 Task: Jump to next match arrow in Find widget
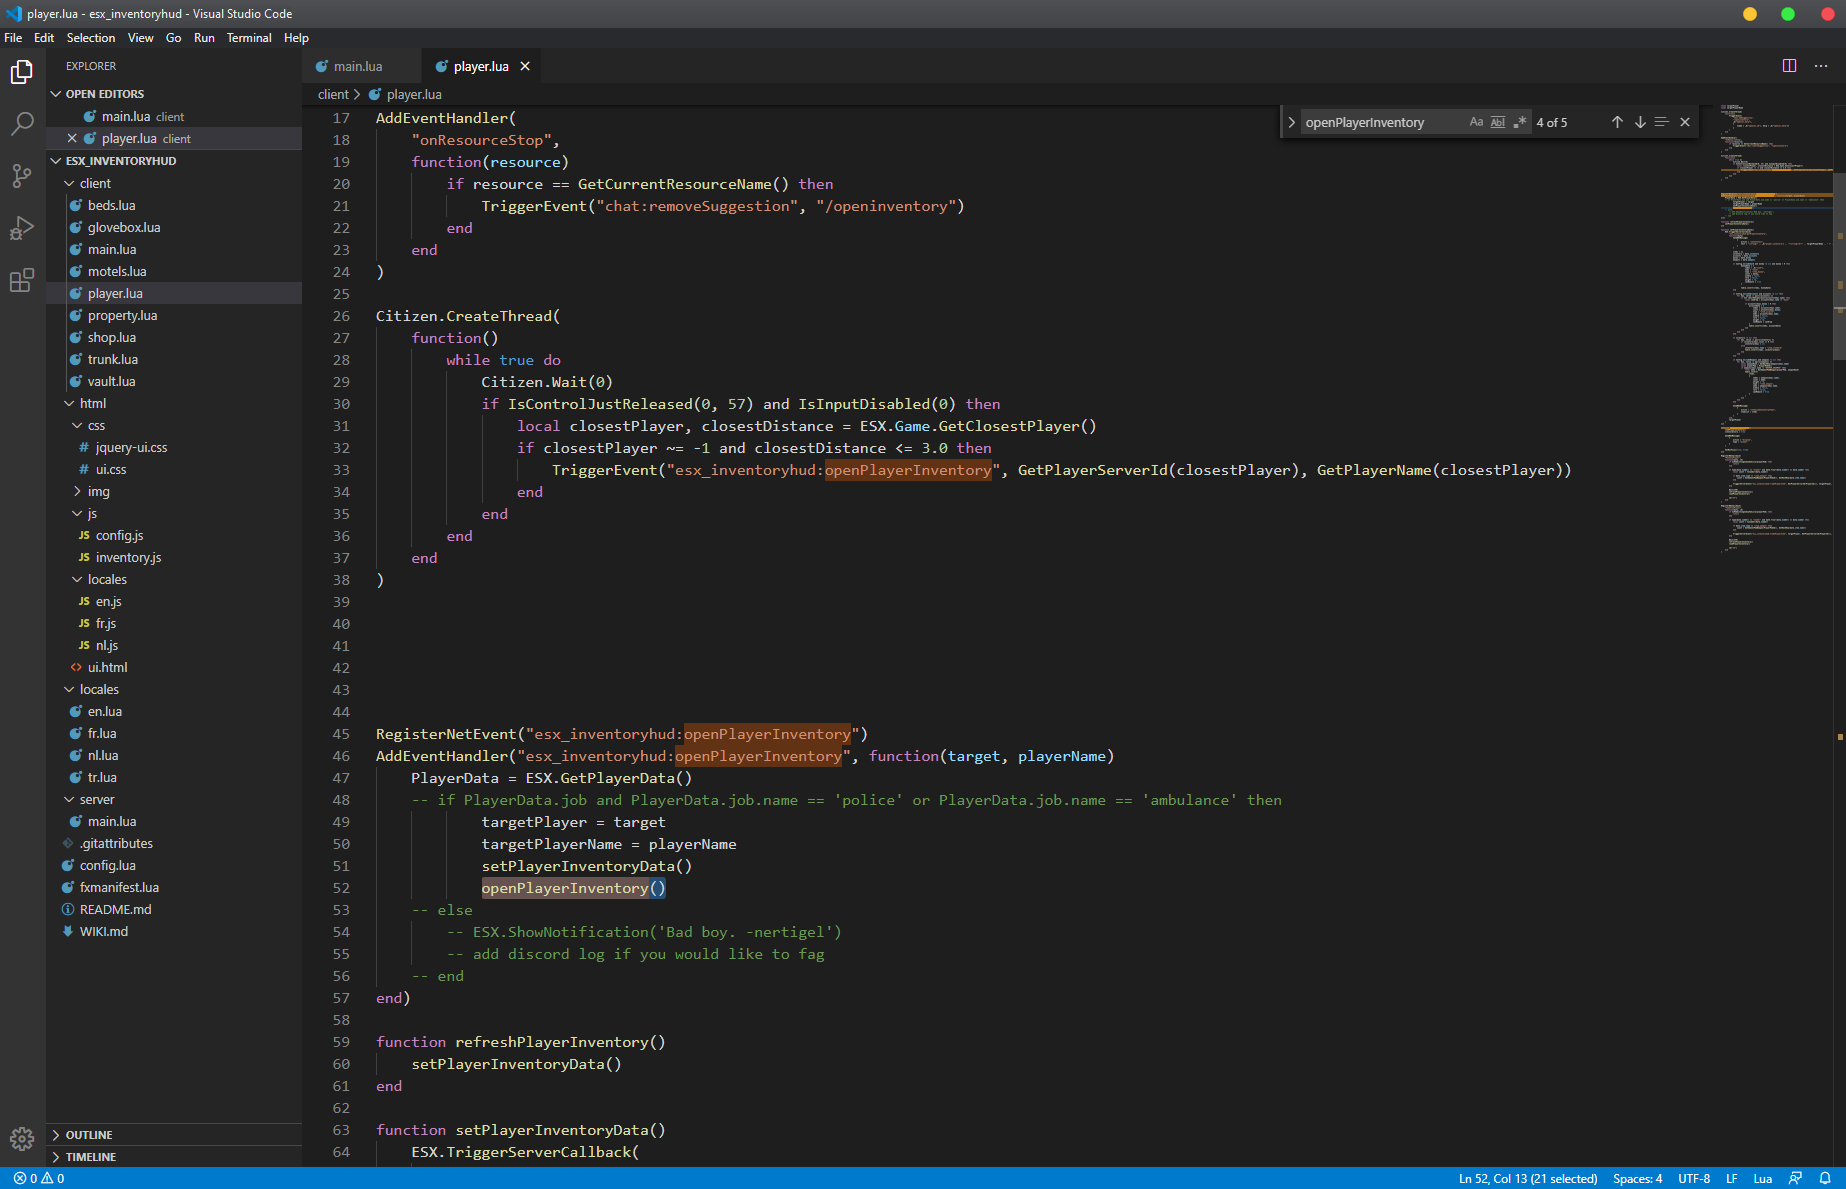click(x=1639, y=121)
